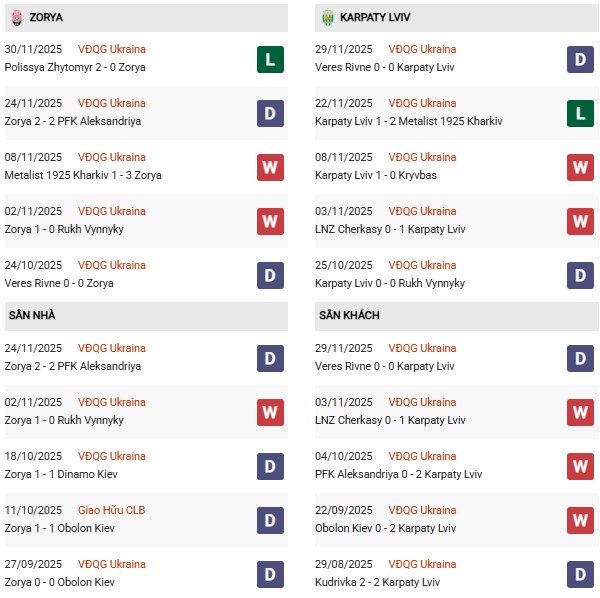Select the KARPATY LVIV header title
Viewport: 600px width, 598px height.
tap(374, 18)
